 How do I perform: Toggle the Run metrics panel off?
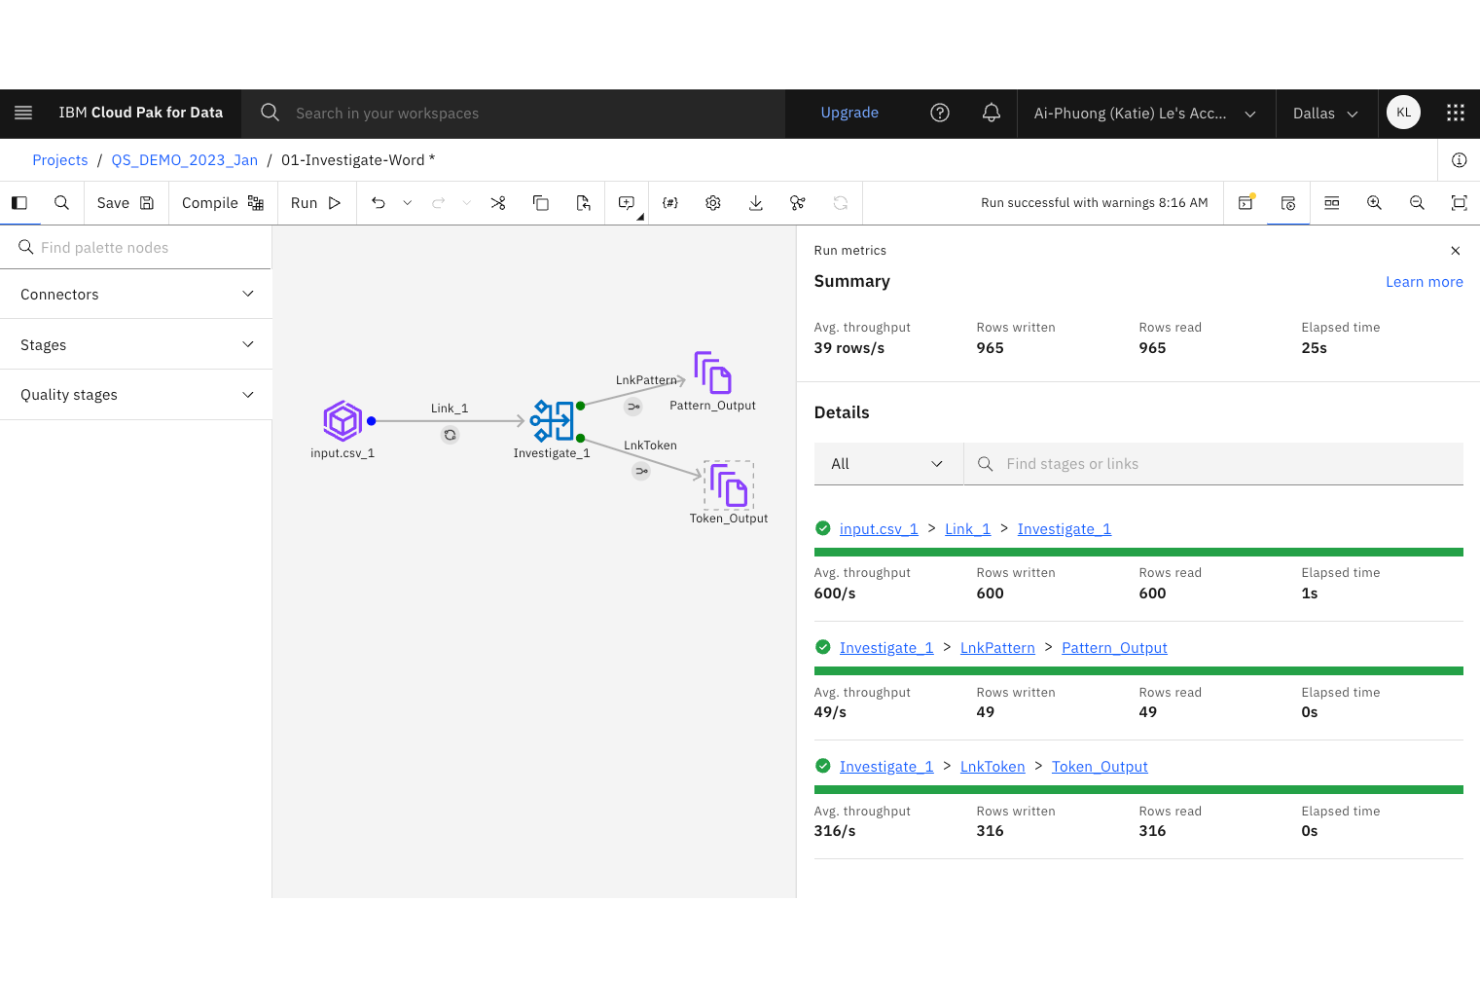point(1288,202)
